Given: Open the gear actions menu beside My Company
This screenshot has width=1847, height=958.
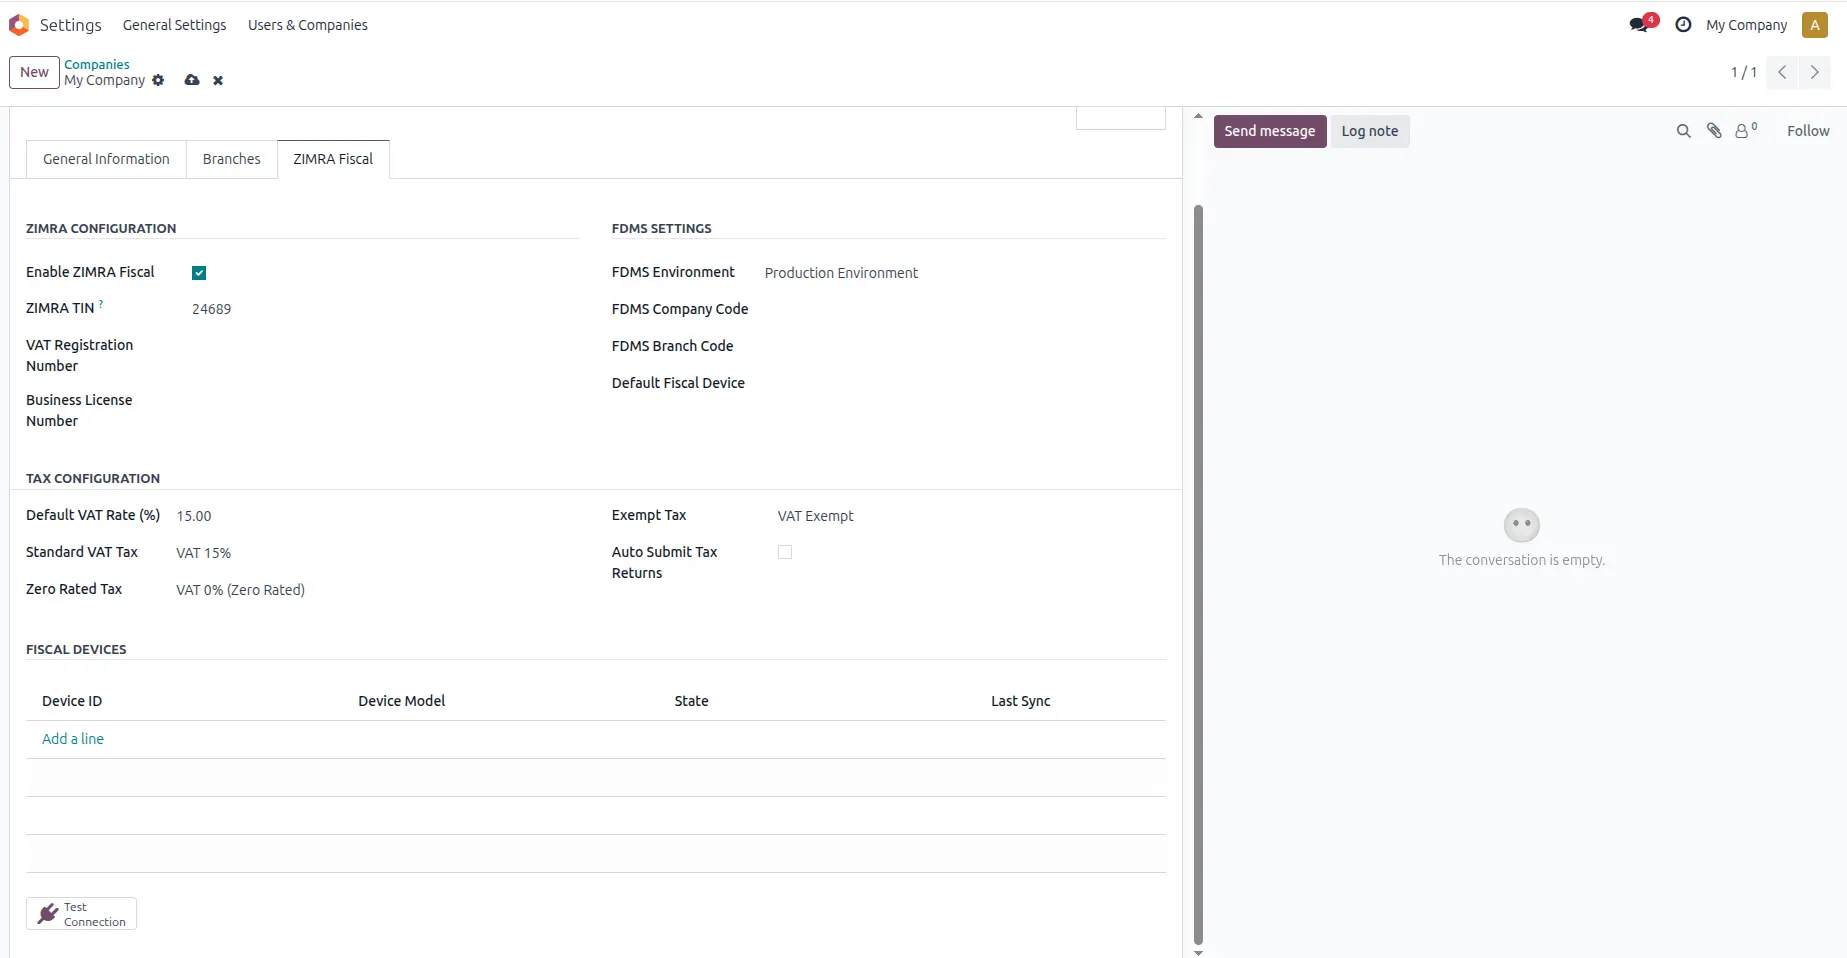Looking at the screenshot, I should click(158, 80).
